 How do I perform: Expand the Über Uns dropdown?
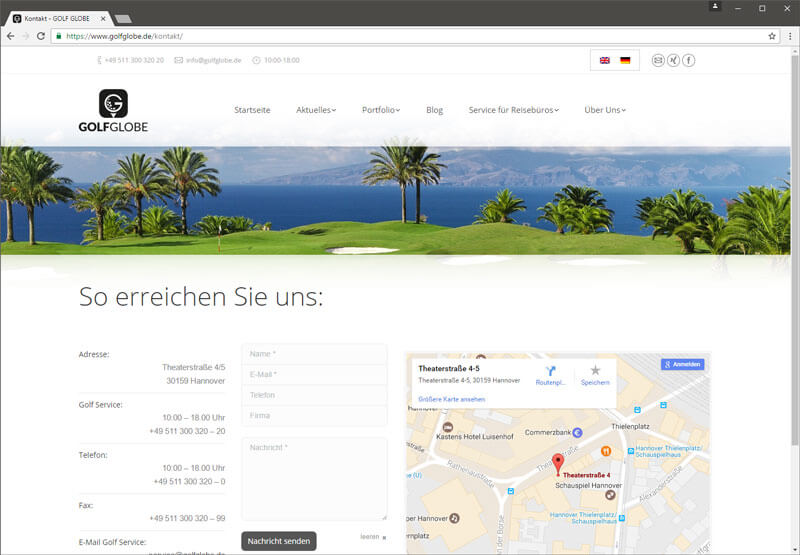coord(605,110)
